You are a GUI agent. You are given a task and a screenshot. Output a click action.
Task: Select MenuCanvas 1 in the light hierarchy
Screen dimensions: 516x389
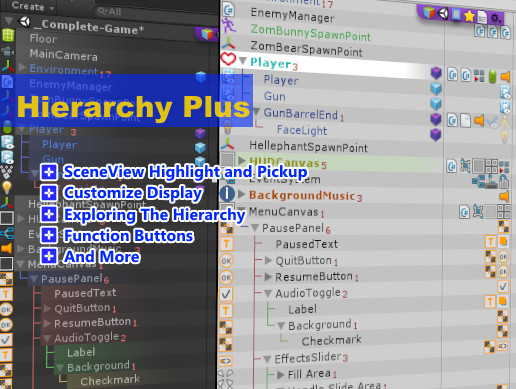[286, 212]
